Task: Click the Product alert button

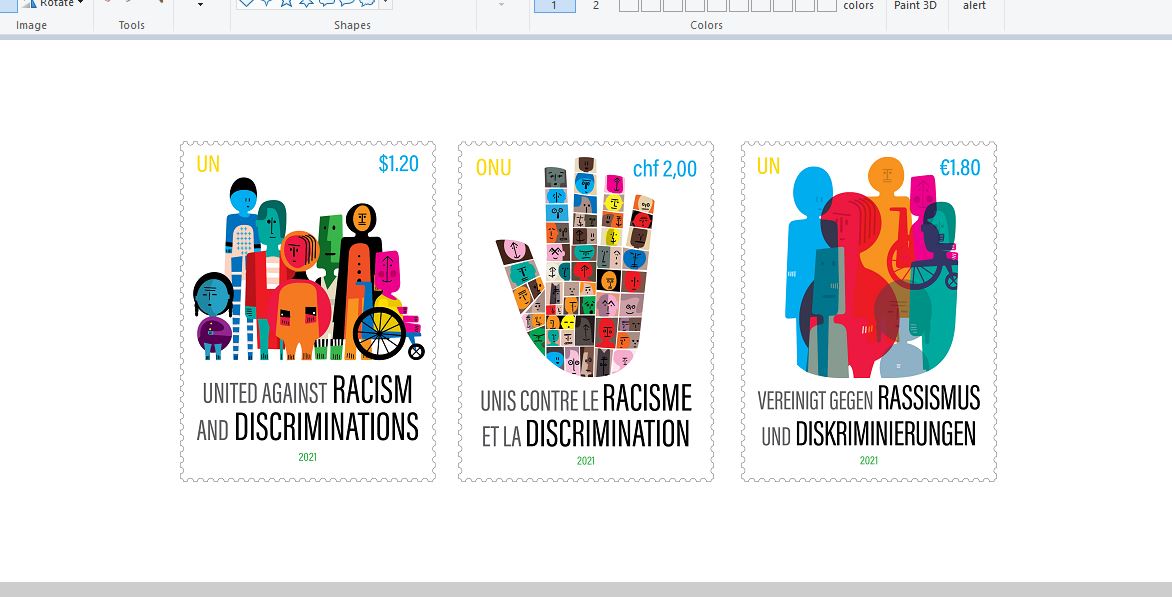Action: (974, 5)
